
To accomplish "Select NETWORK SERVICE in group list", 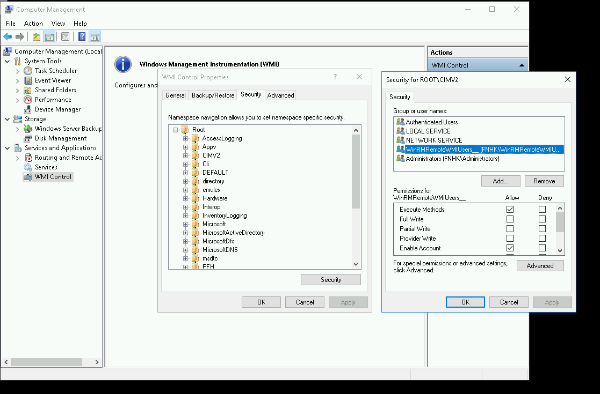I will pos(479,140).
